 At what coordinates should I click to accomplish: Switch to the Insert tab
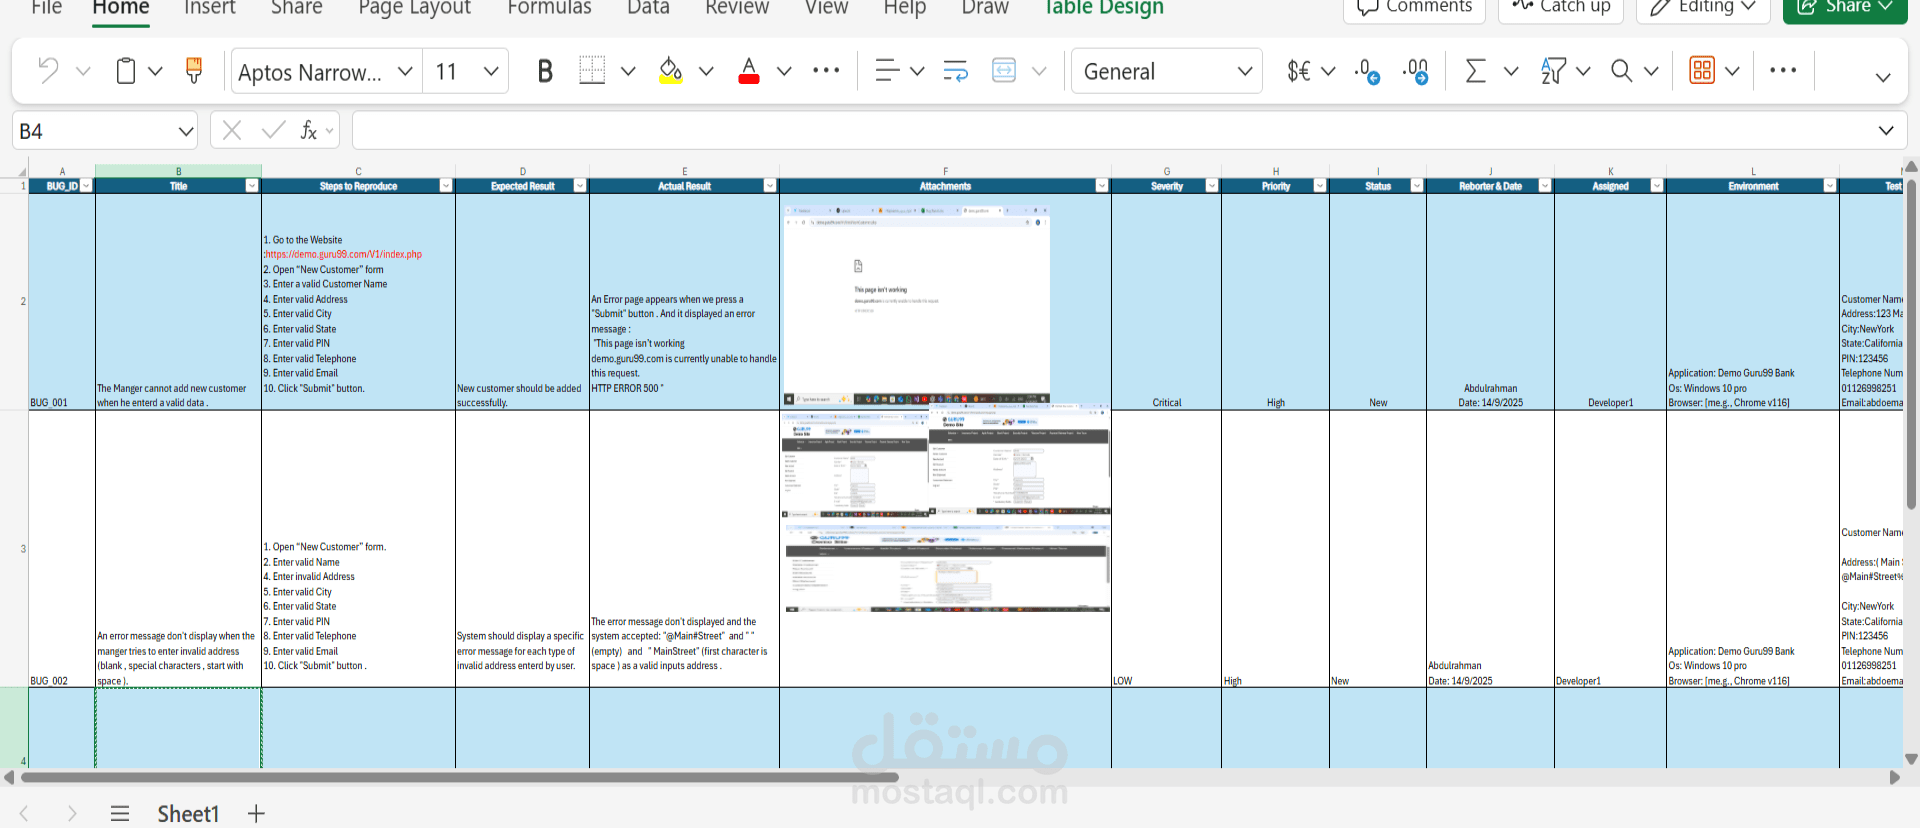[x=210, y=8]
